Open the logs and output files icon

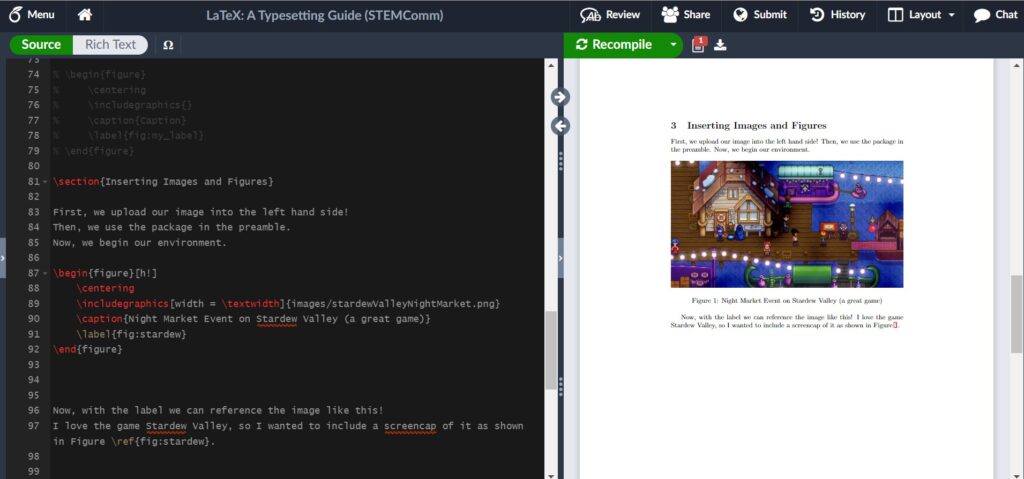click(x=699, y=44)
